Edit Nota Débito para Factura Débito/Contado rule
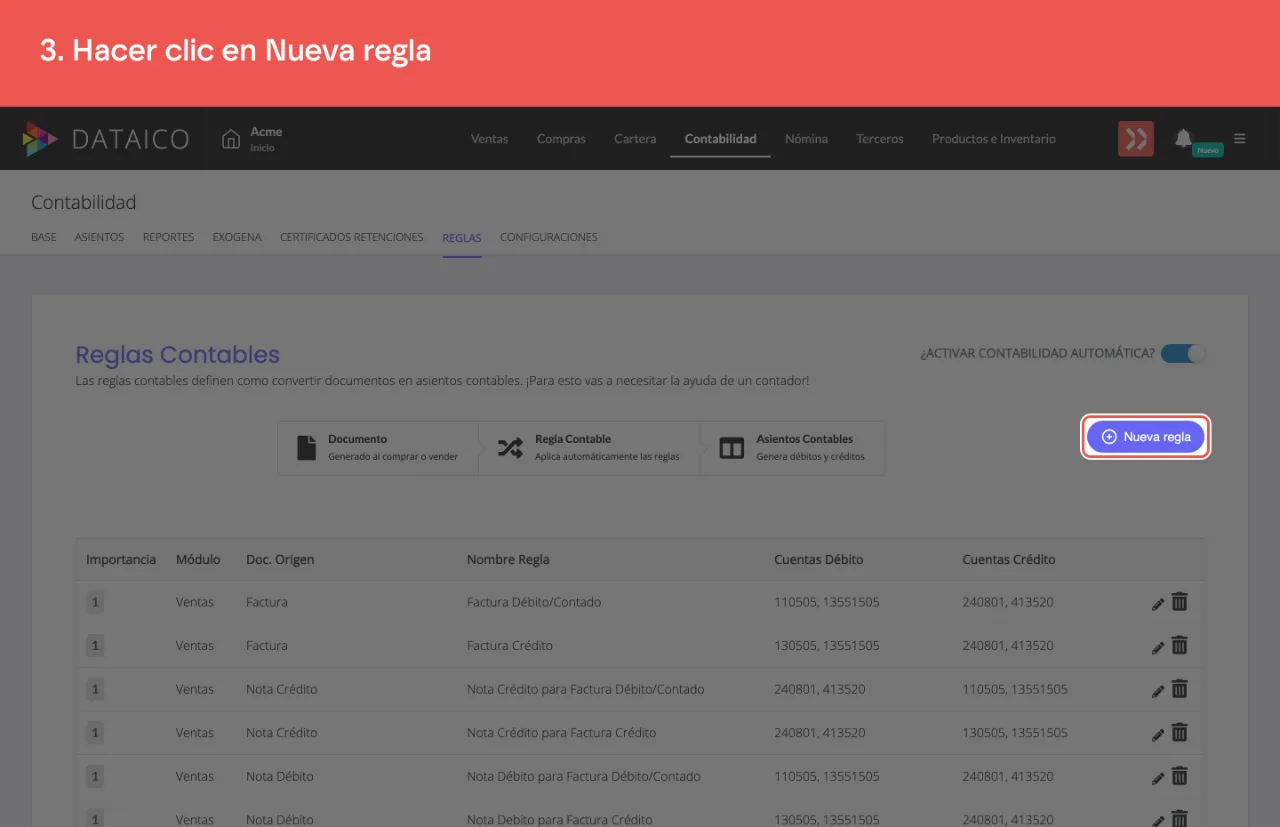1280x827 pixels. 1158,778
